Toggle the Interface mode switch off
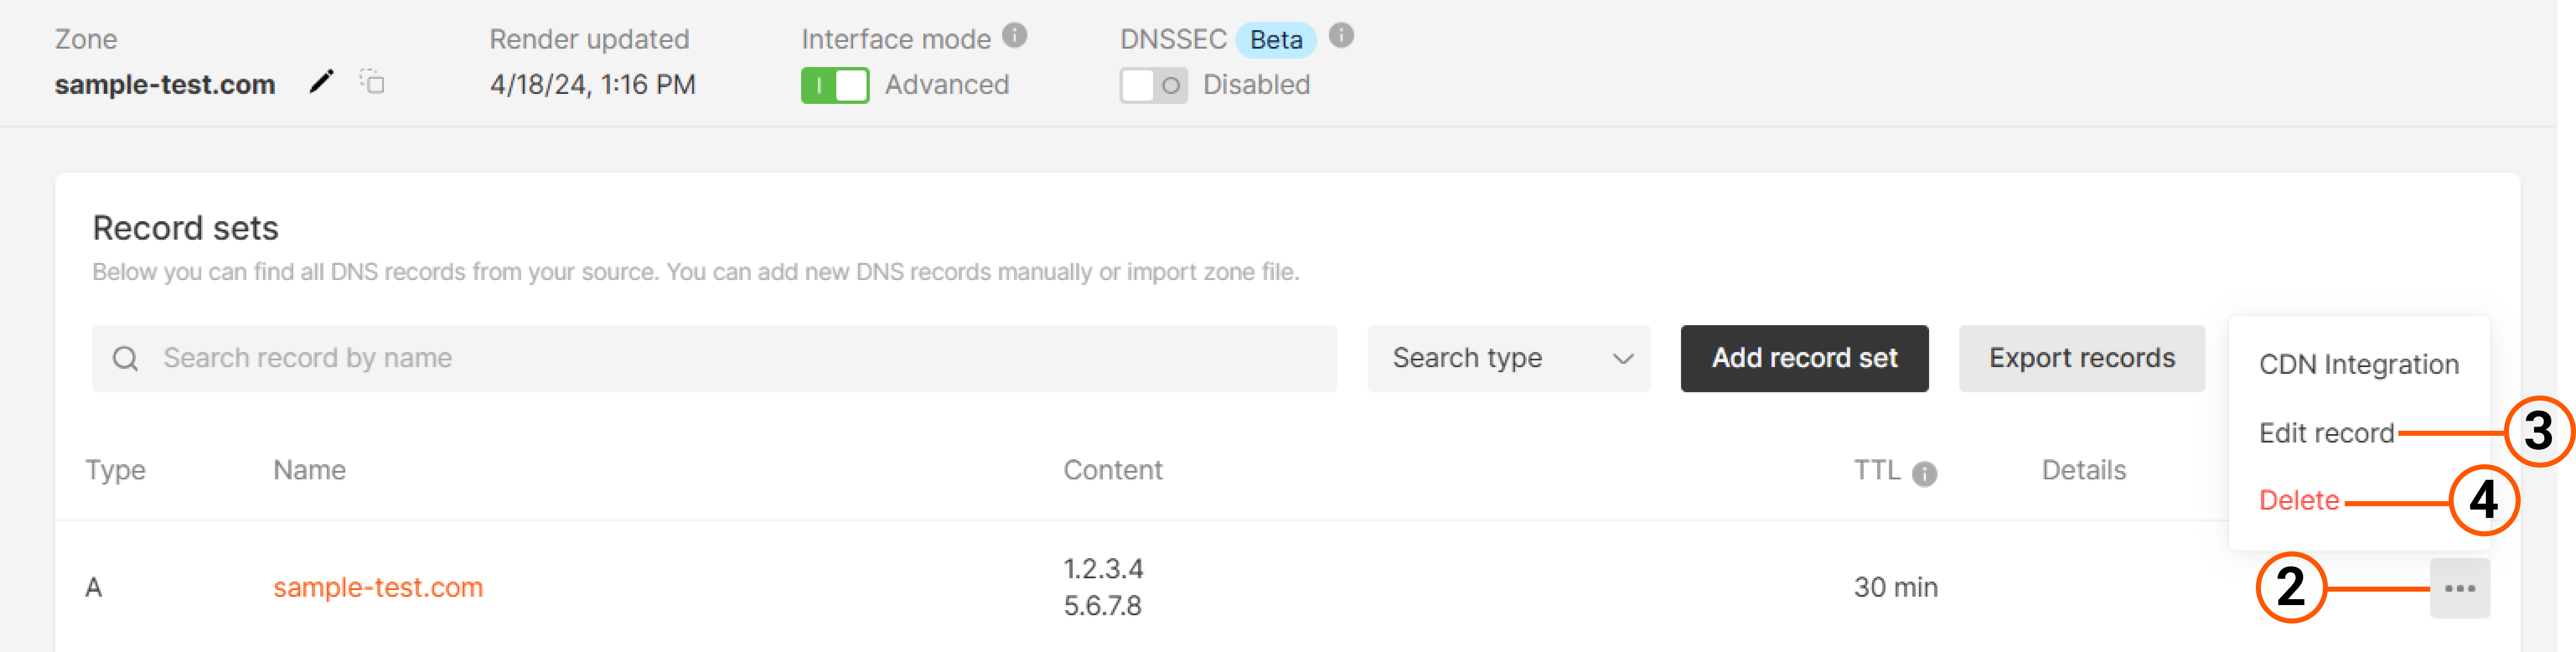Viewport: 2576px width, 652px height. click(835, 85)
